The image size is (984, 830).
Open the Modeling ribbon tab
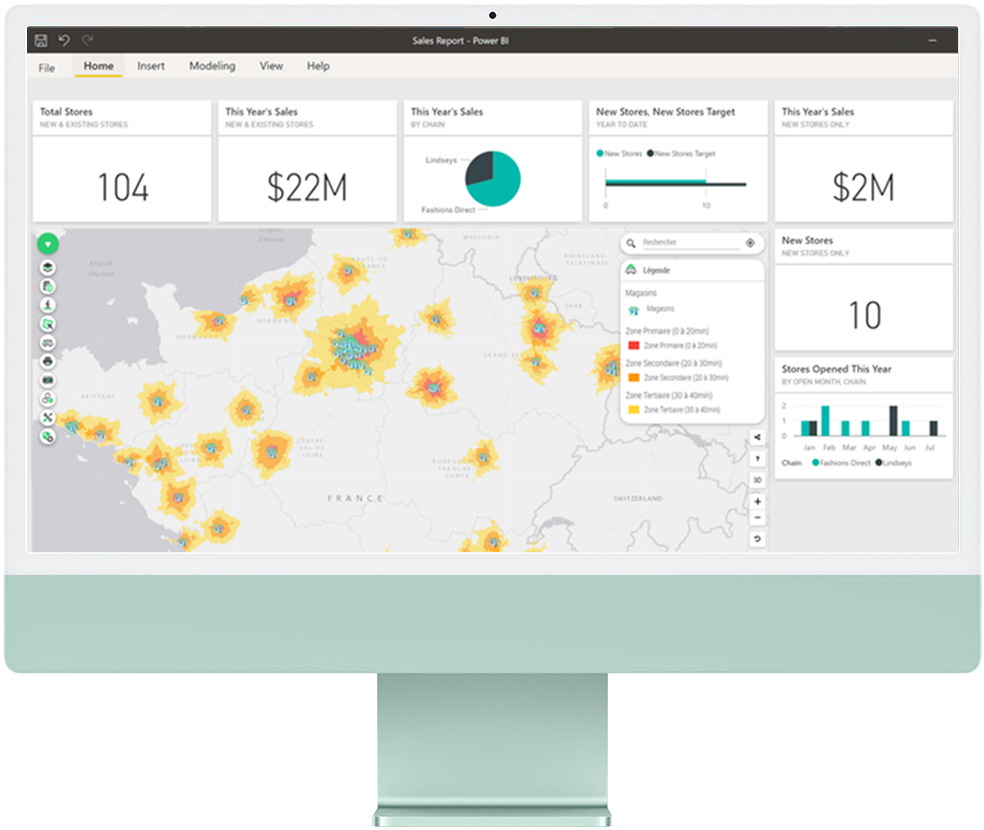pos(212,66)
